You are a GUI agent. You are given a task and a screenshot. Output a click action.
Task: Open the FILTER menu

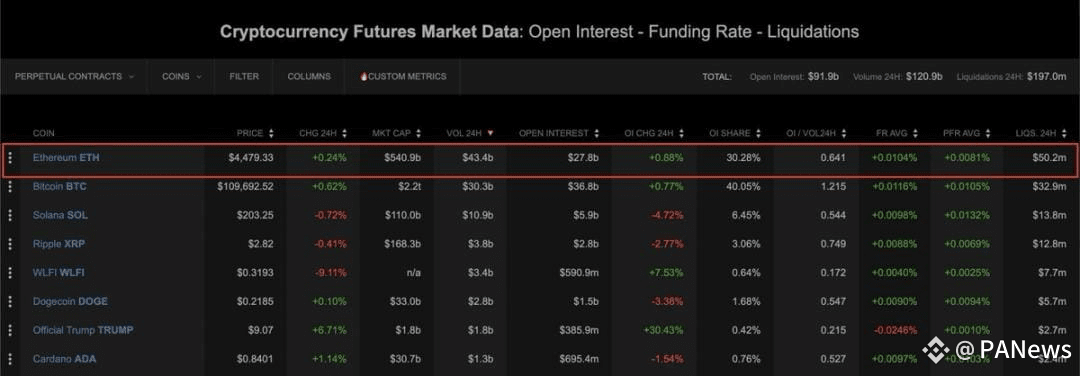245,76
